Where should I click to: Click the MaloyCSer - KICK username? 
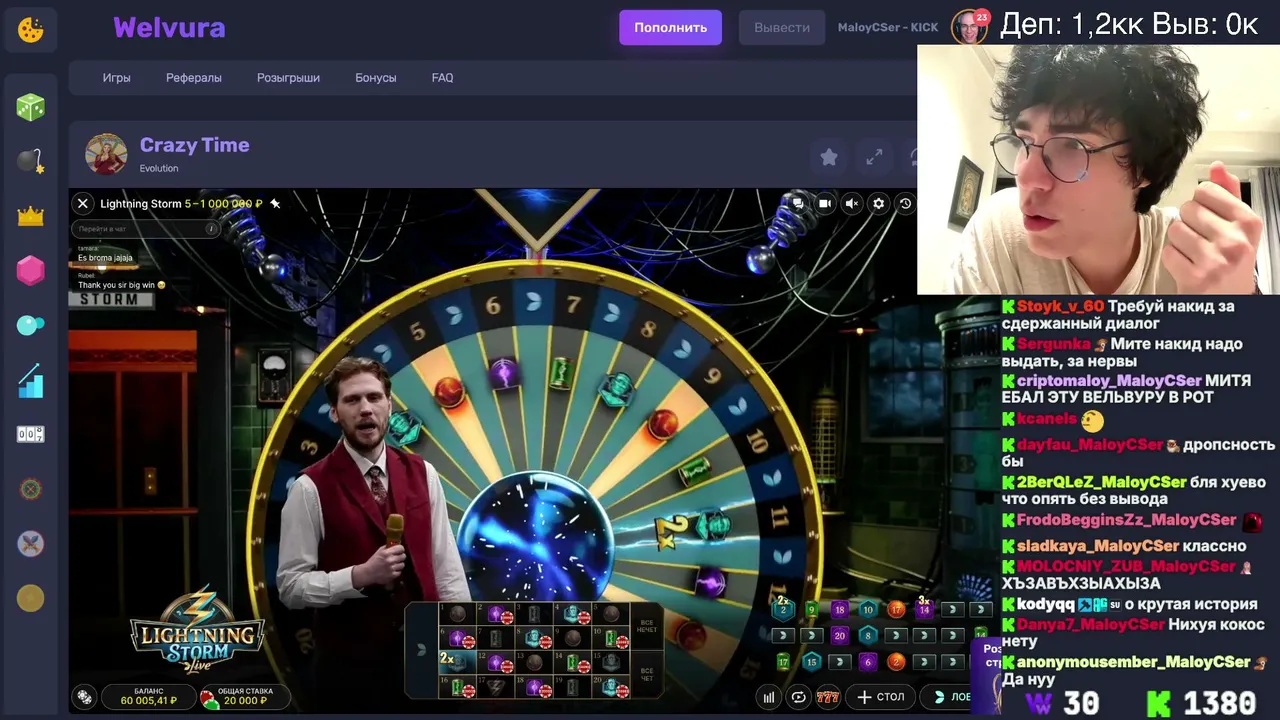click(x=888, y=28)
